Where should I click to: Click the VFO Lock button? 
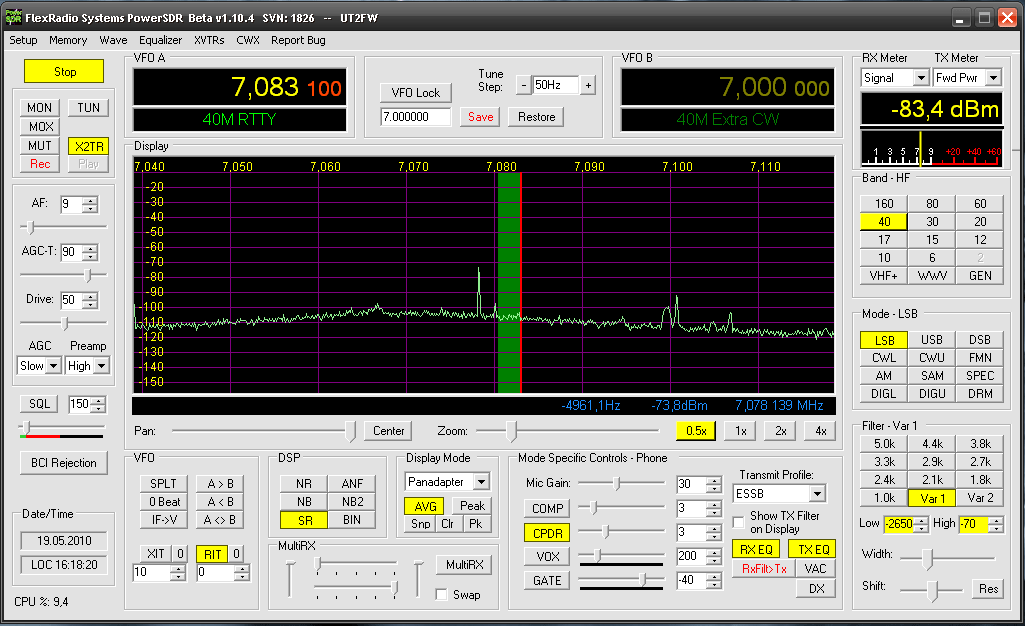pyautogui.click(x=416, y=93)
